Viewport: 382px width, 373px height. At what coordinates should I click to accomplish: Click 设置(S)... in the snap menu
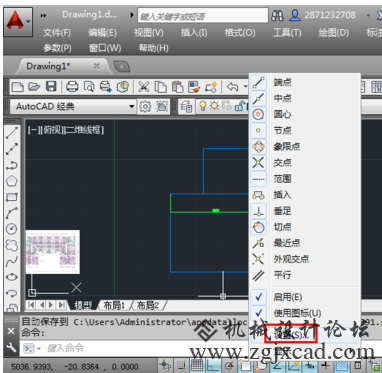tap(289, 335)
